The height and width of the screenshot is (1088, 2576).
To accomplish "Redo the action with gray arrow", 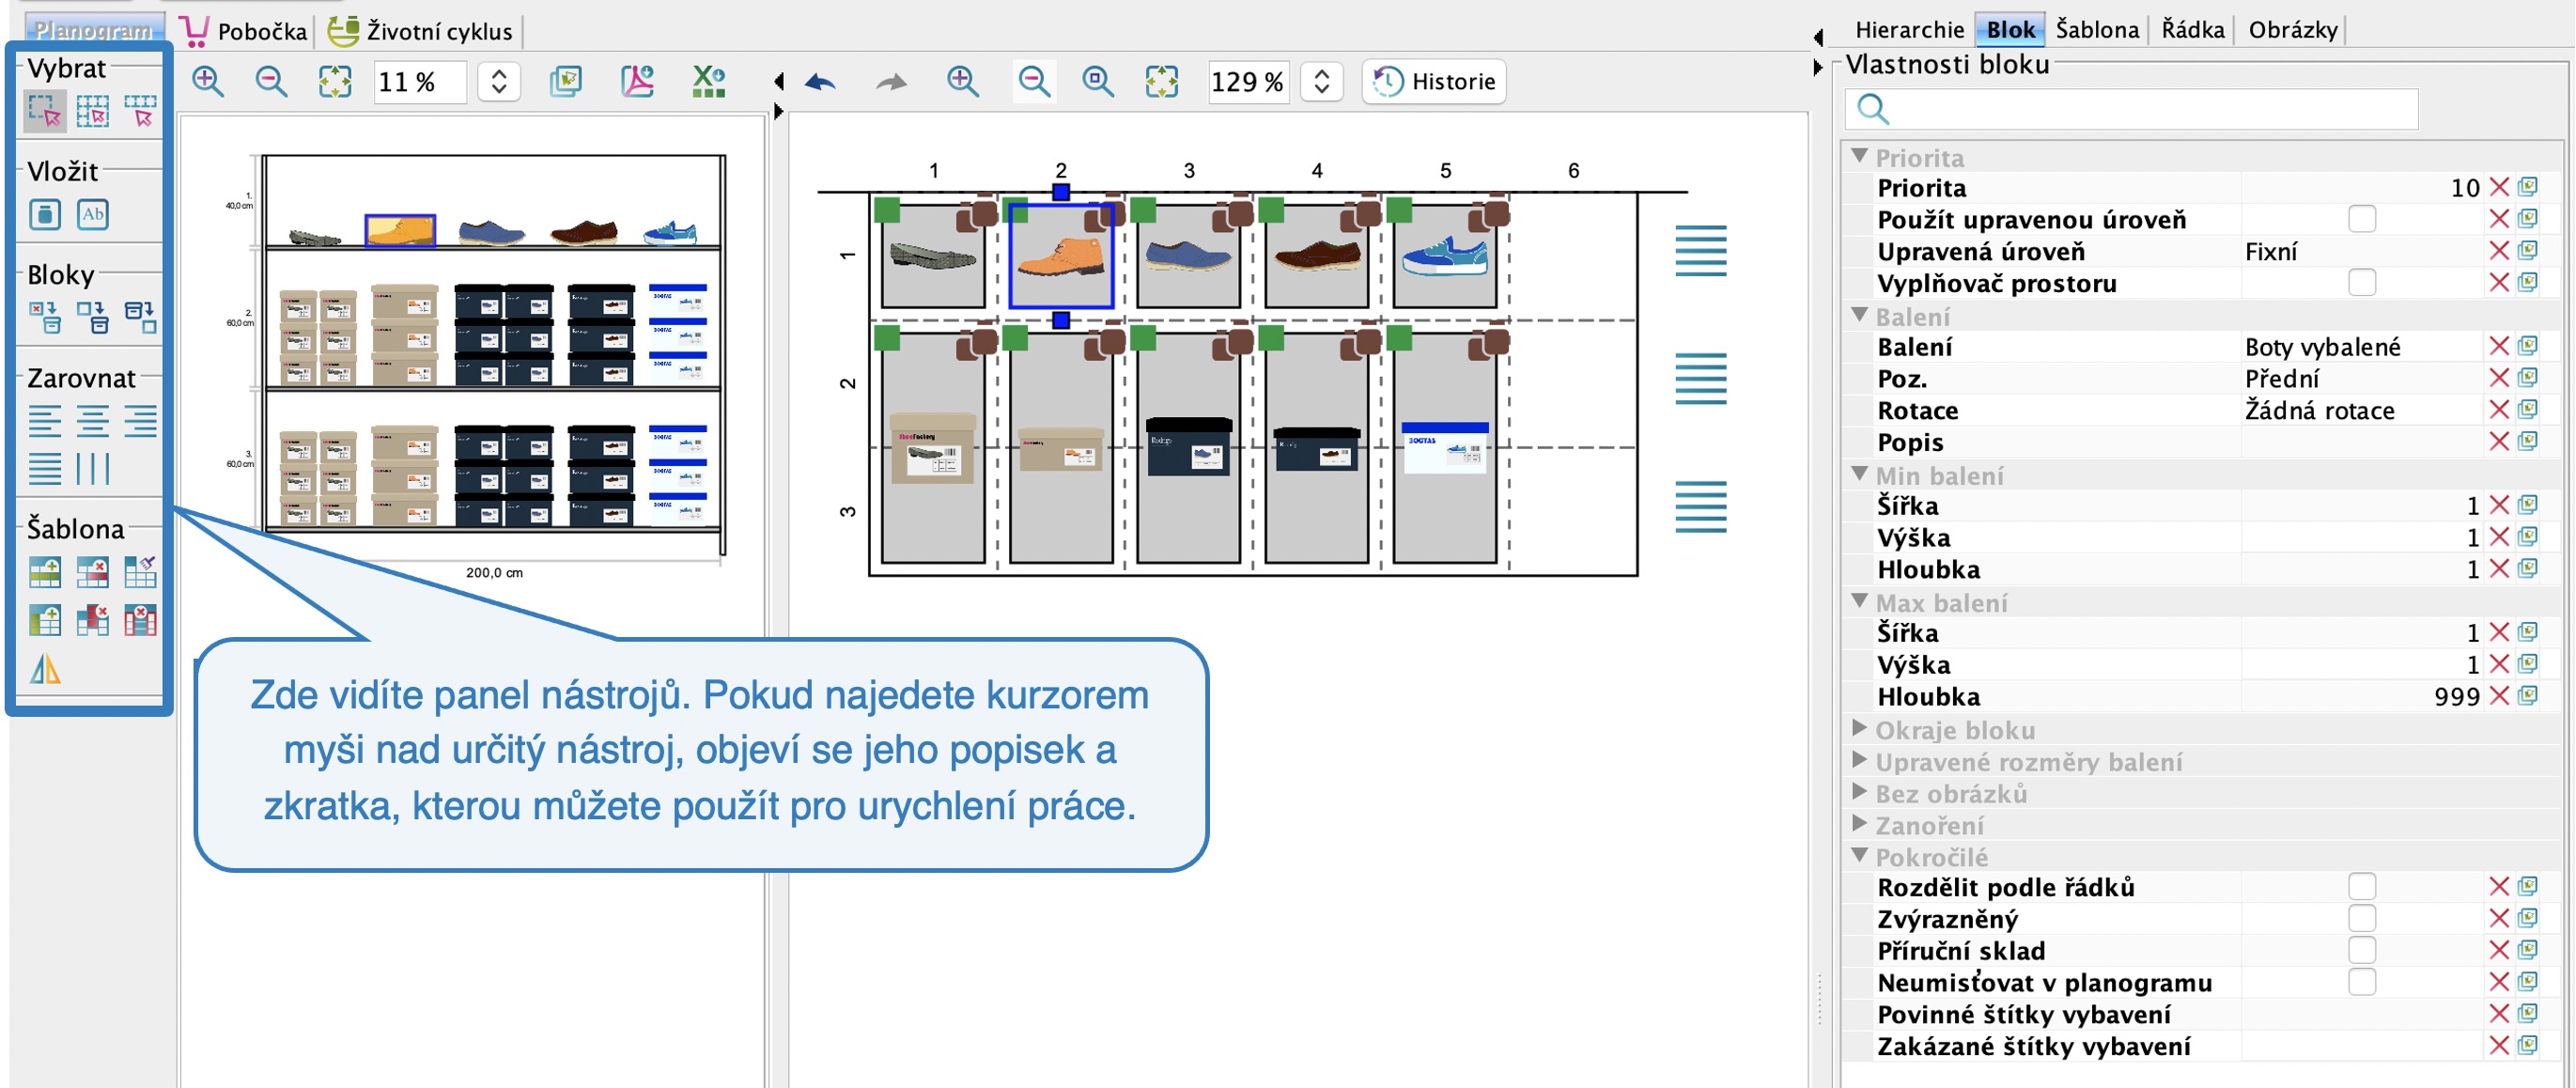I will (x=891, y=82).
